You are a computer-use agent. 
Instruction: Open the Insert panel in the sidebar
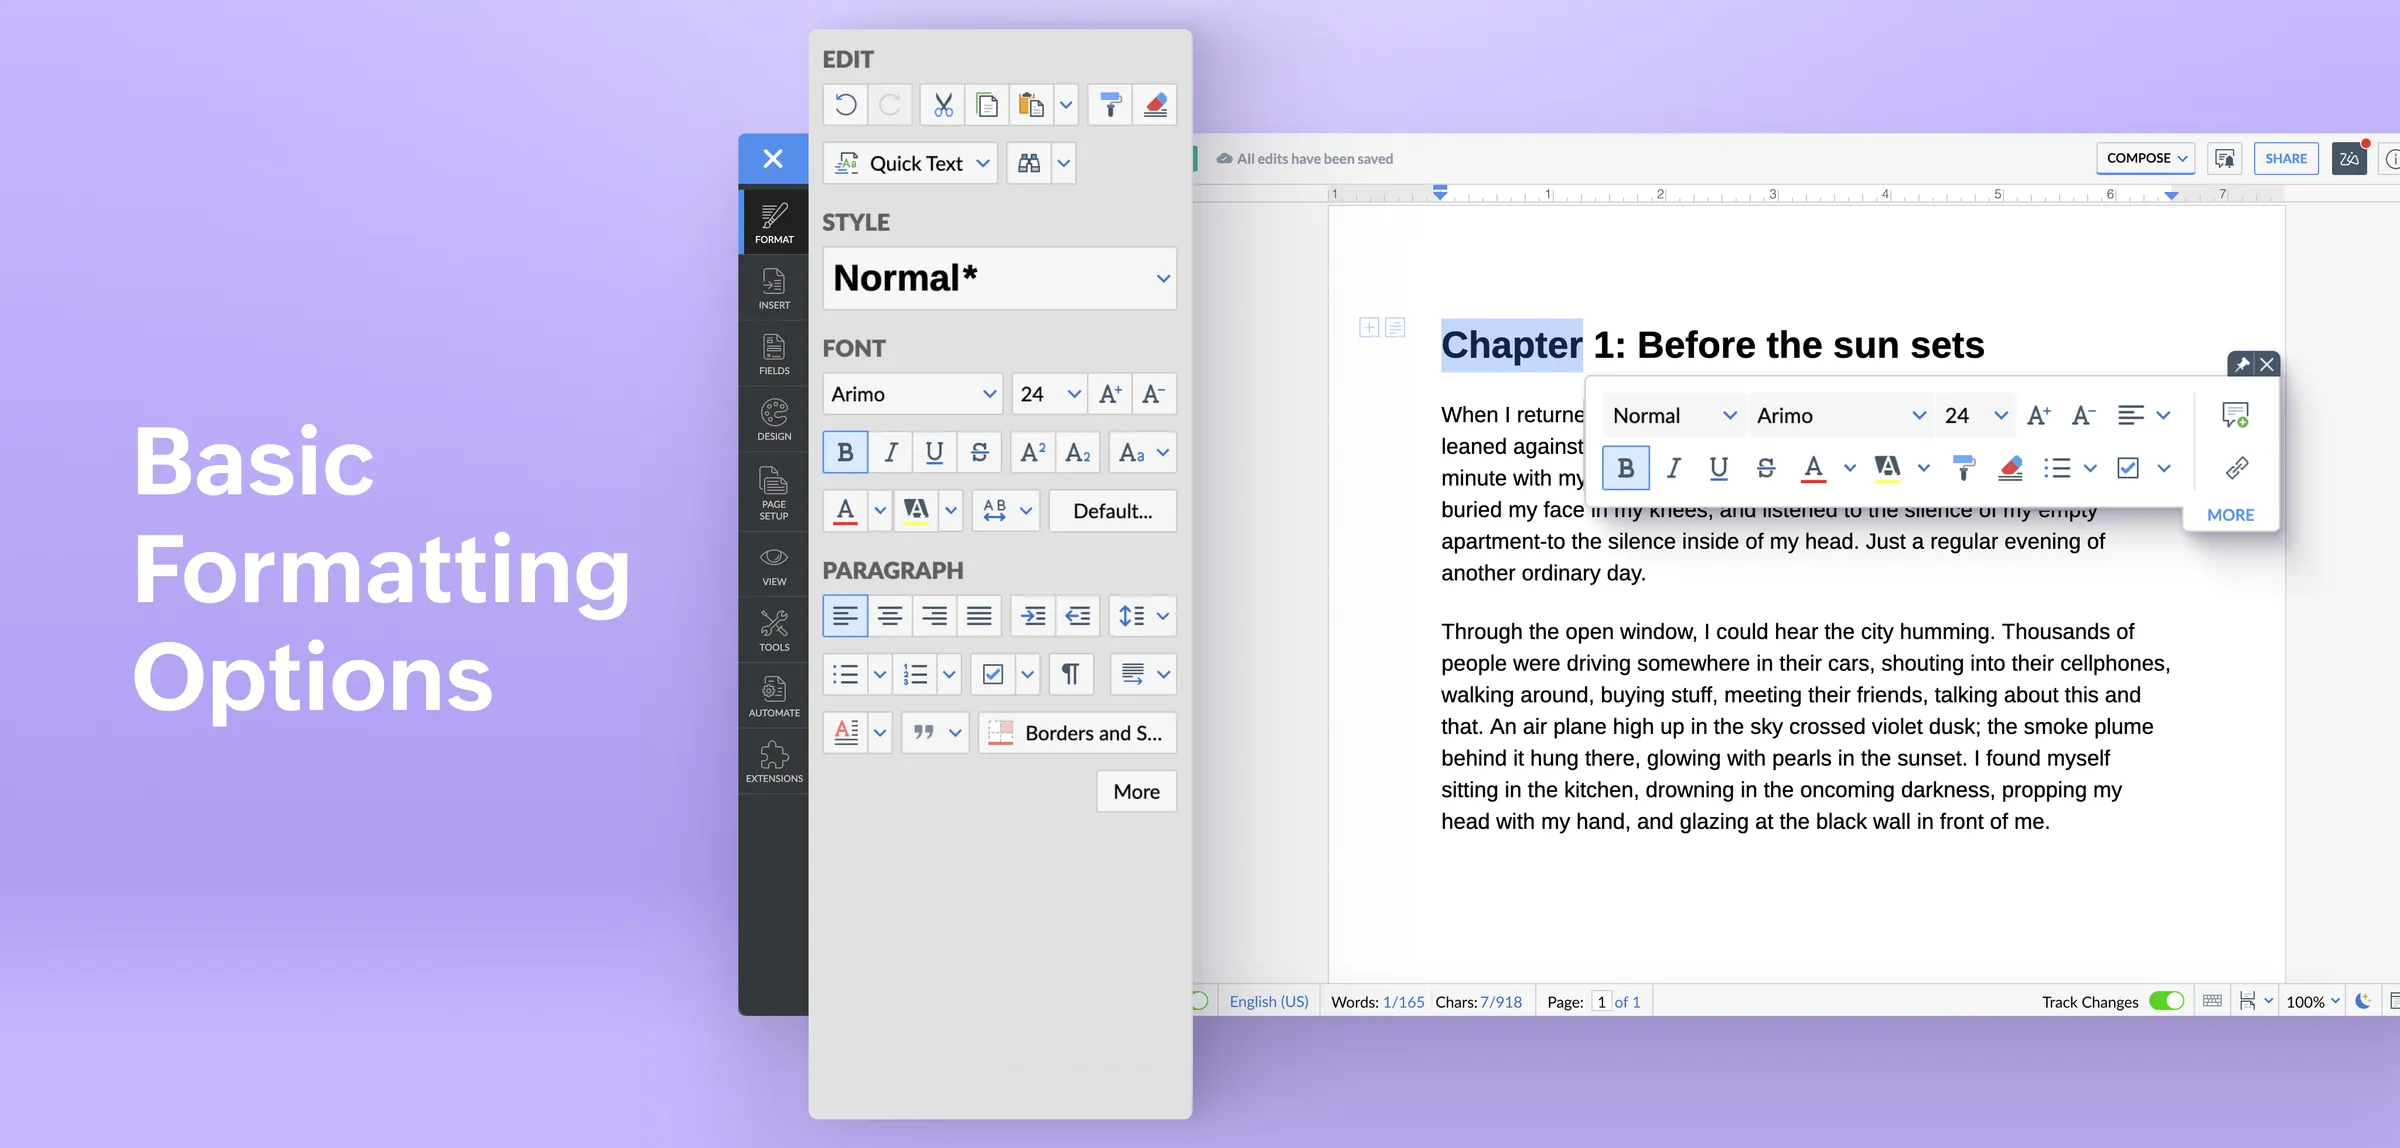point(773,287)
